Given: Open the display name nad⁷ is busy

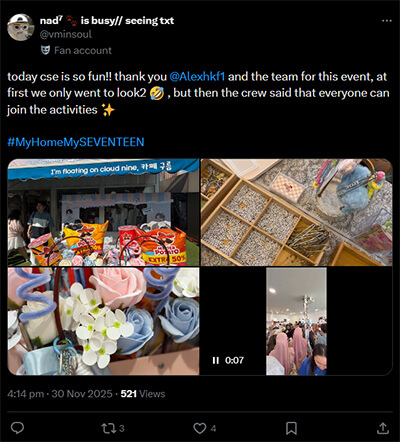Looking at the screenshot, I should click(x=107, y=21).
